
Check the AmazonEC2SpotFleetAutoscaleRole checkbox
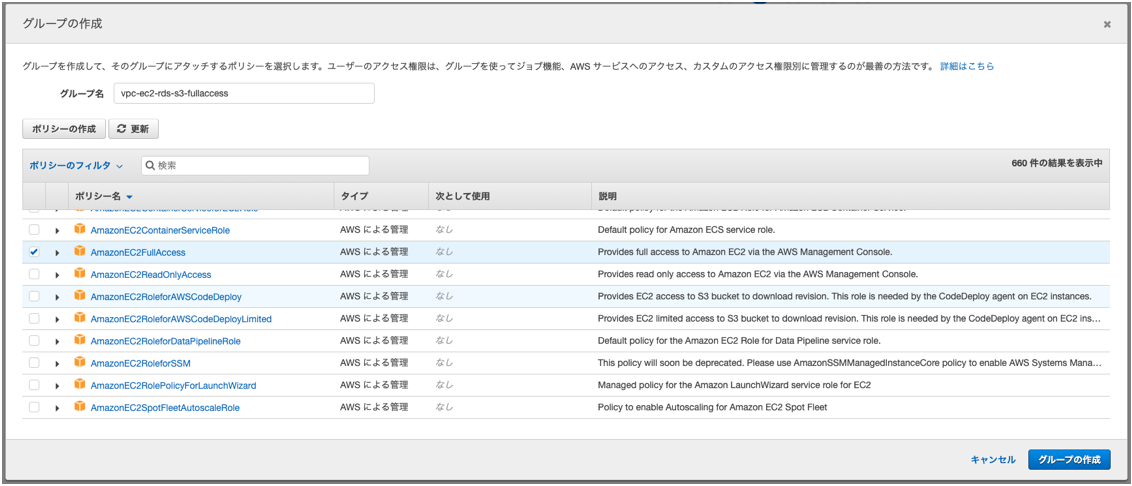[34, 407]
